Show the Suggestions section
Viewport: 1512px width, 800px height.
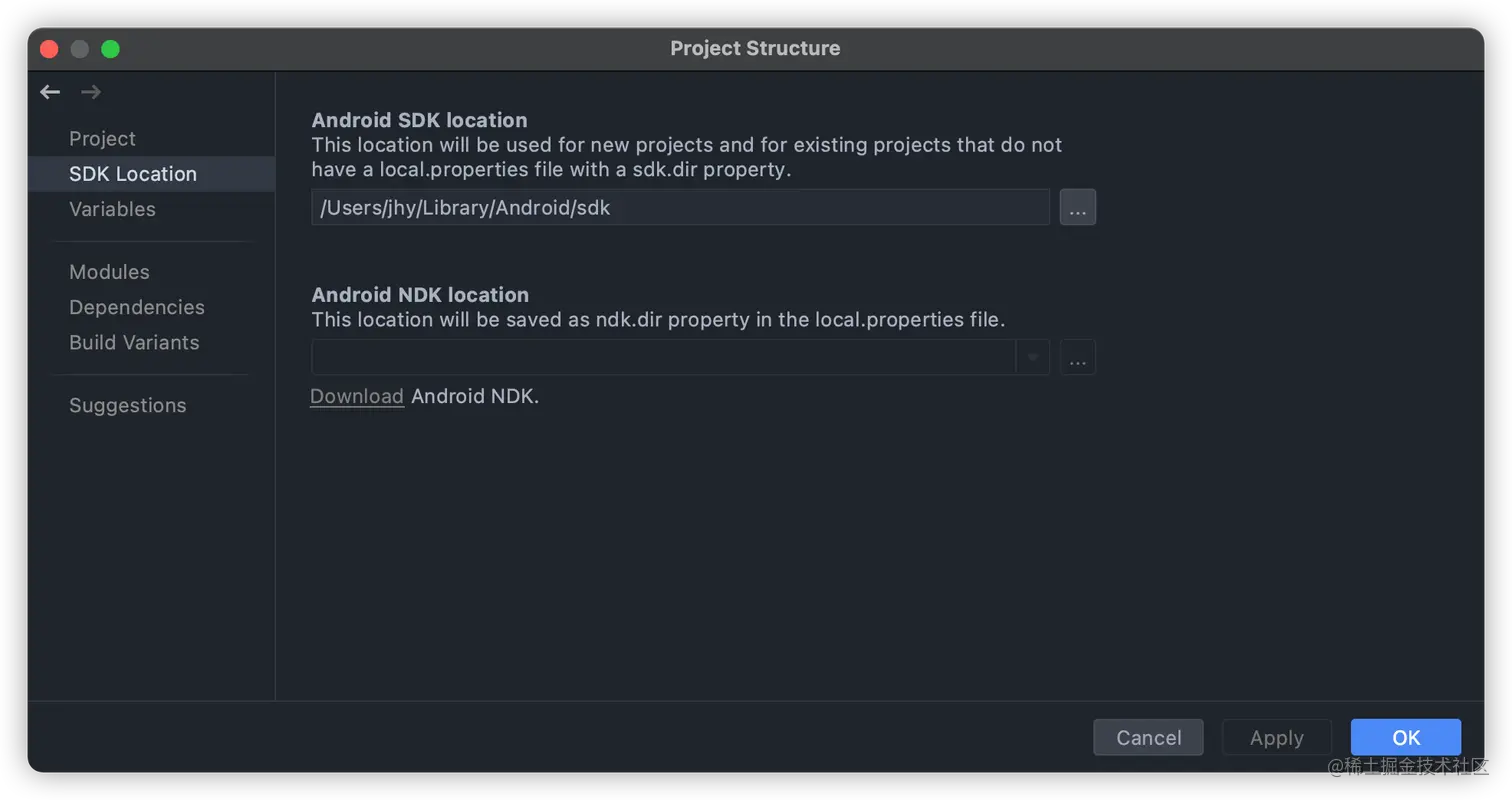[x=128, y=405]
